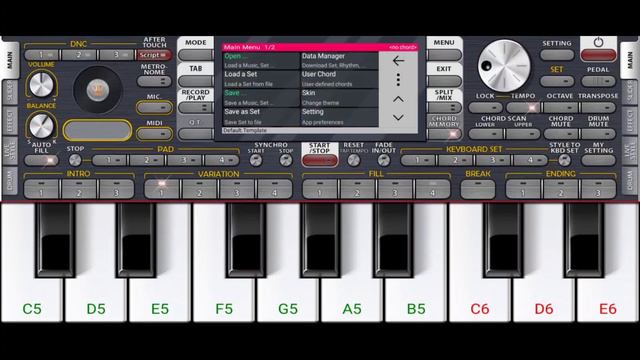Select Fill 3 button
Screen dimensions: 640x360
395,189
